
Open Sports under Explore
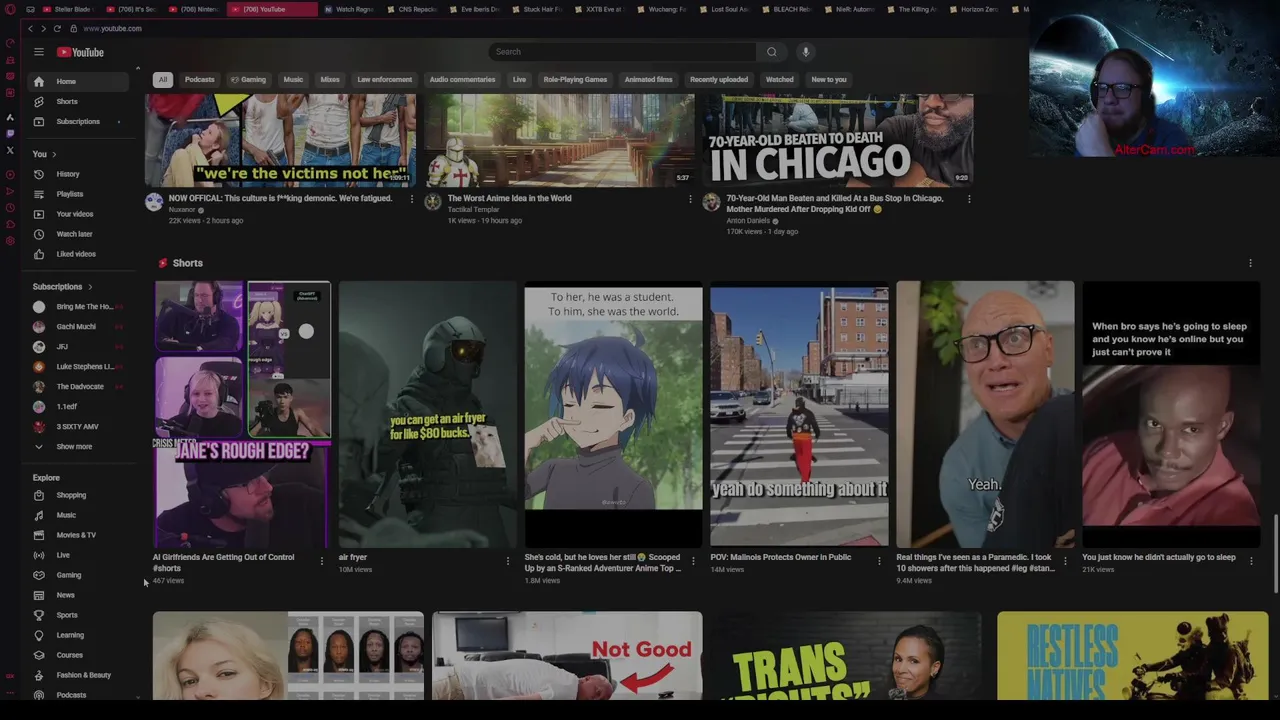(80, 615)
